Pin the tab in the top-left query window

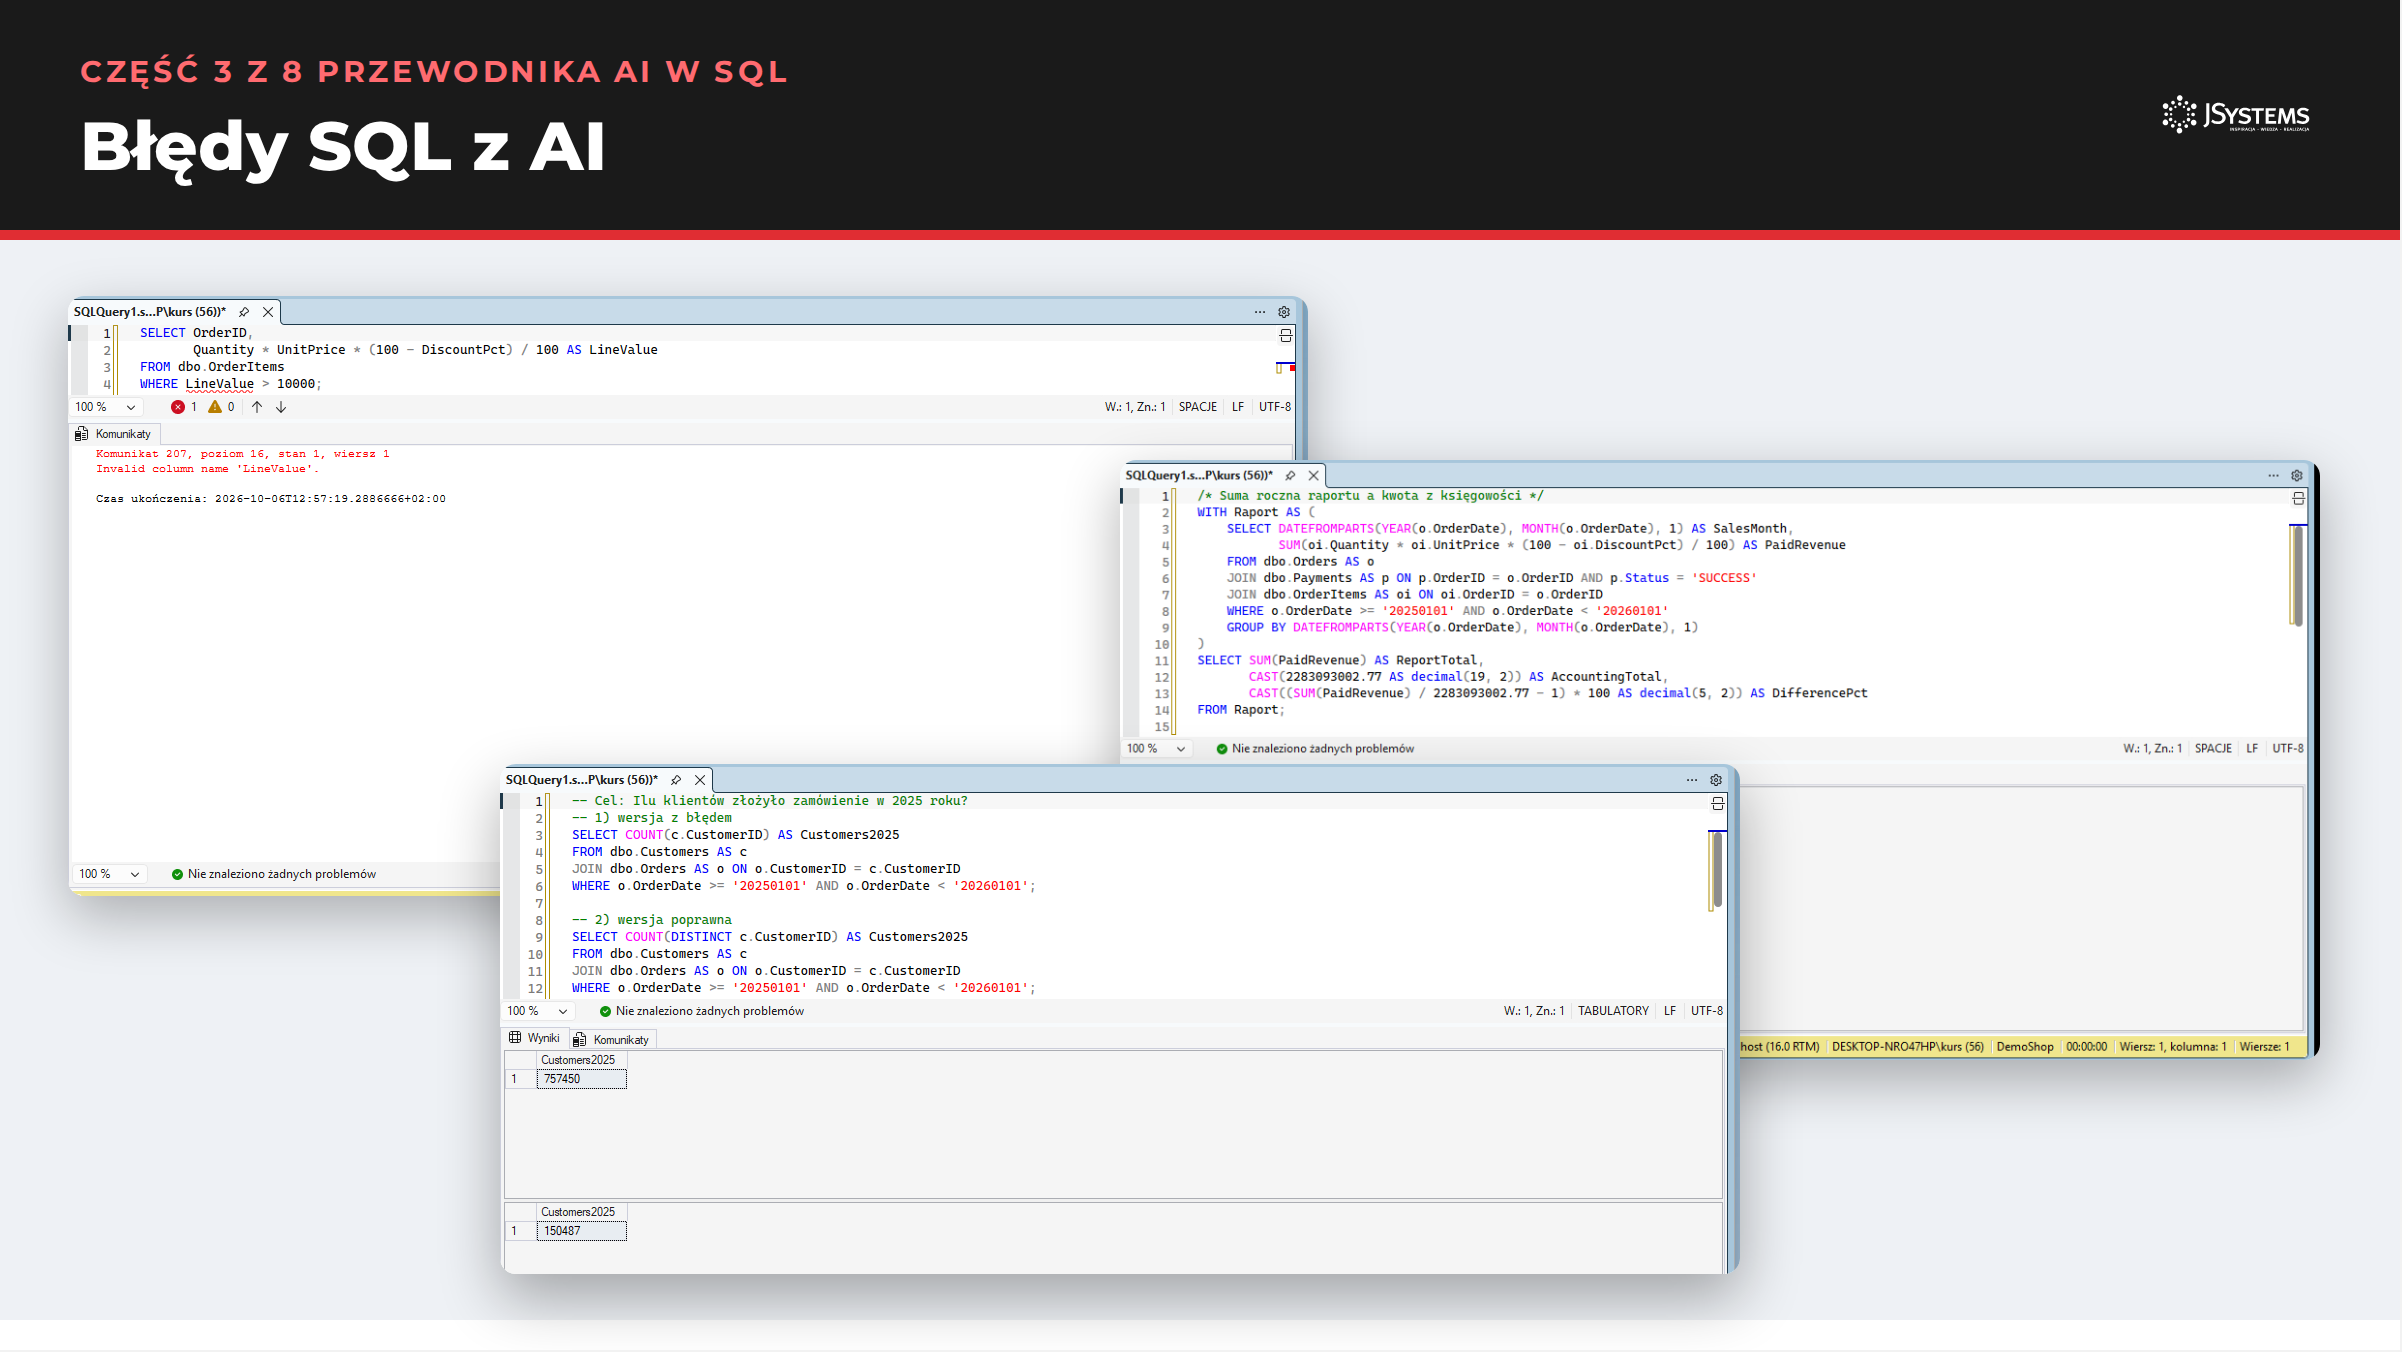244,312
